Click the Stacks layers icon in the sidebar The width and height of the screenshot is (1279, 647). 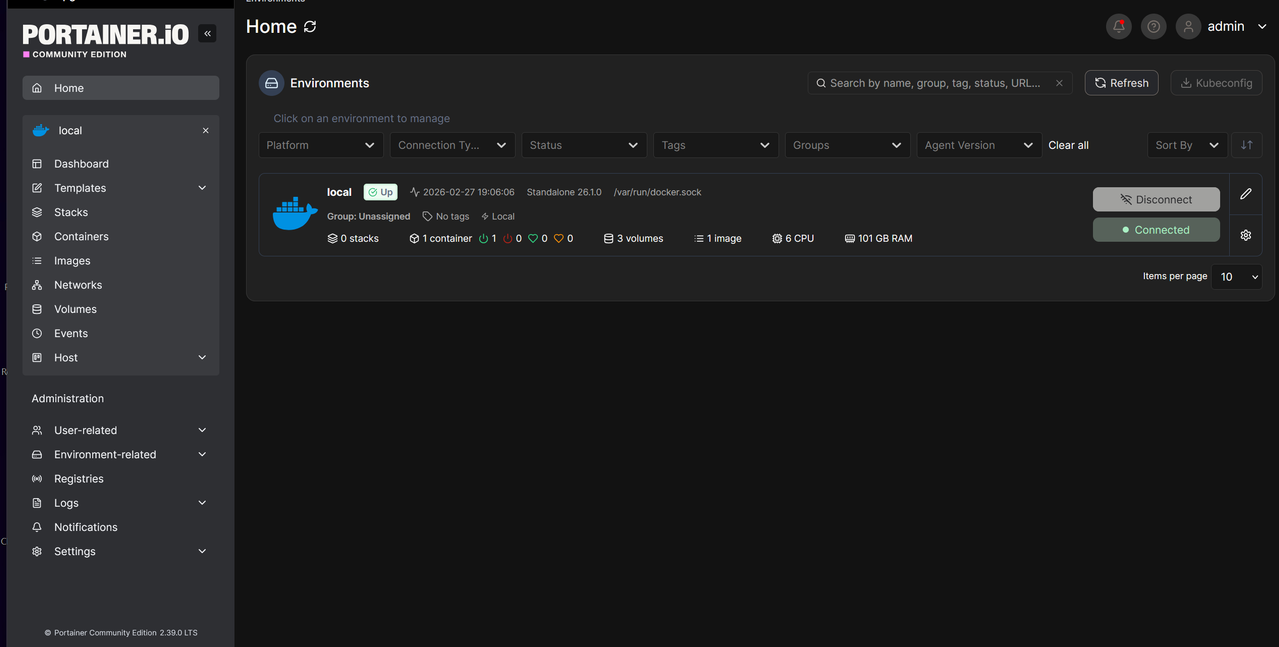[37, 212]
